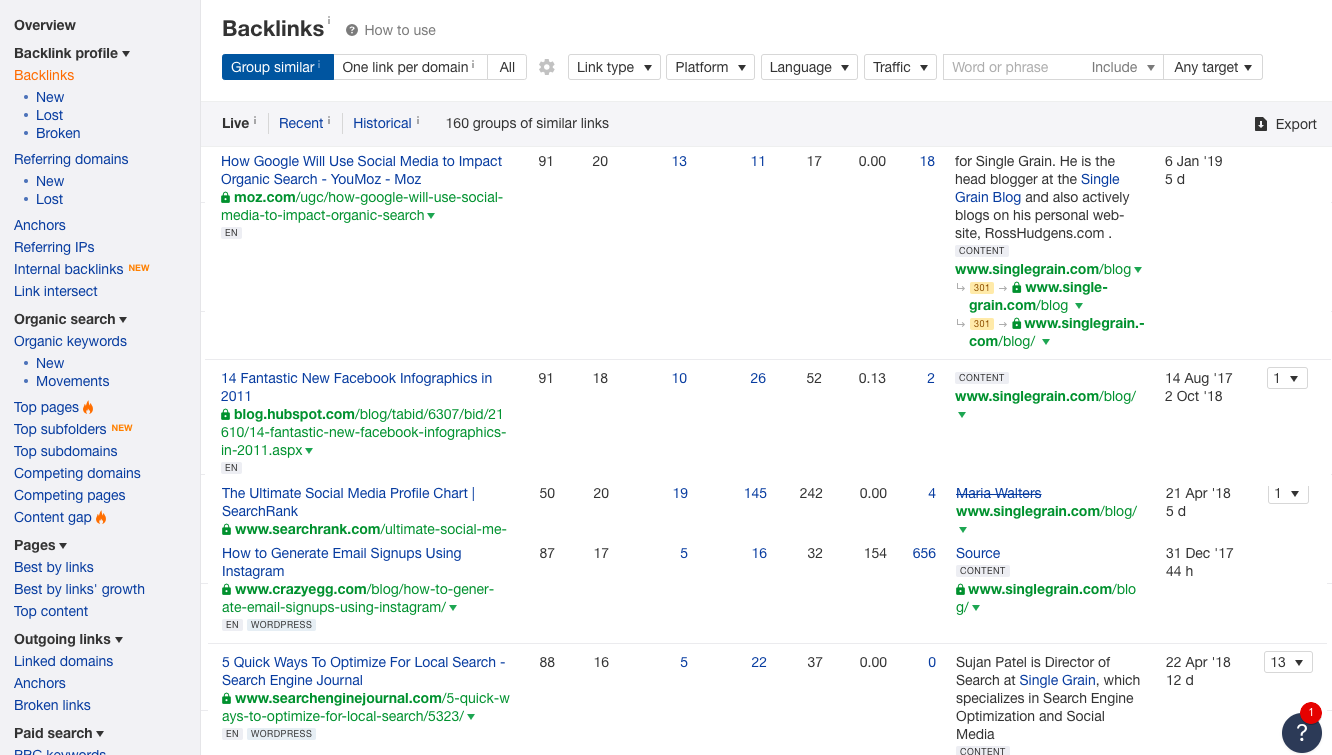Switch to the Live tab

[235, 123]
